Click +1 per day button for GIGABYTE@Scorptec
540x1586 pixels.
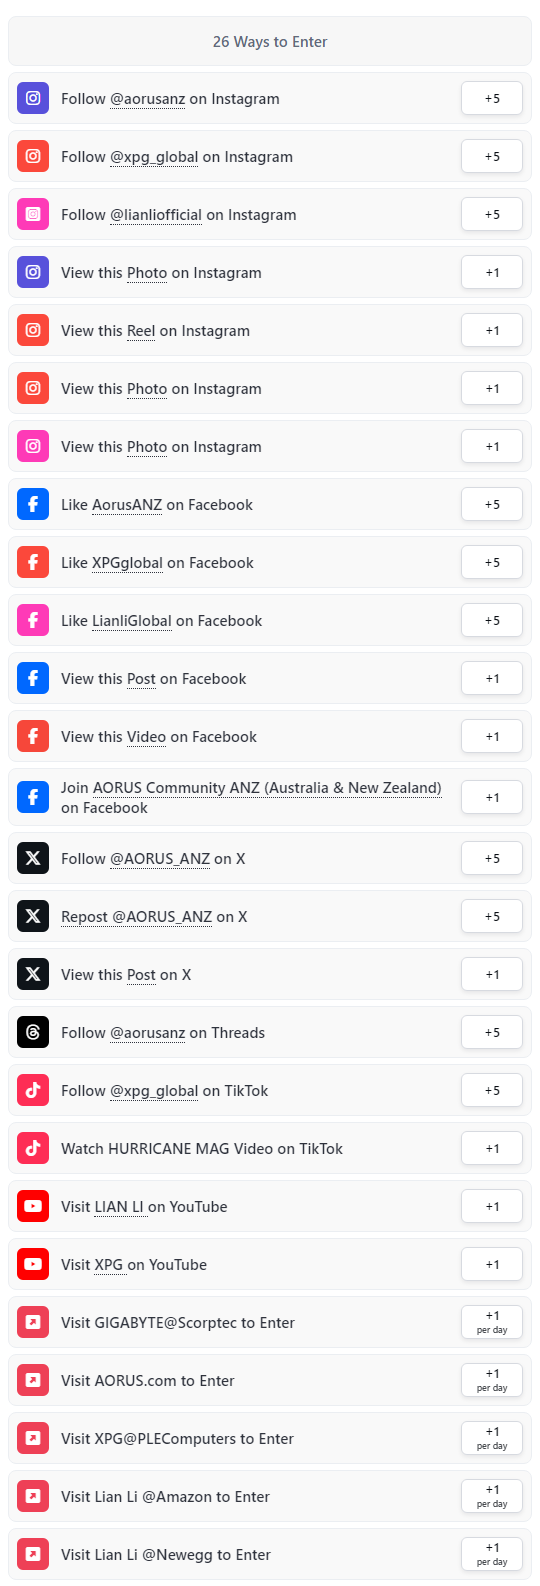pos(492,1322)
